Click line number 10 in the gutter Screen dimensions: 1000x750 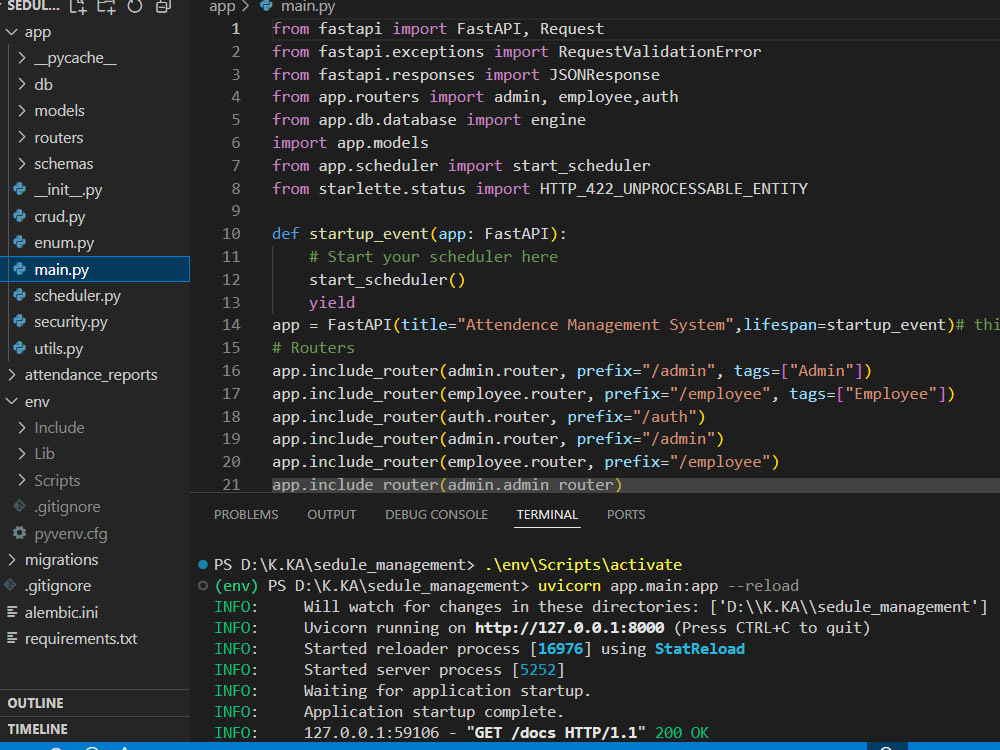coord(231,233)
